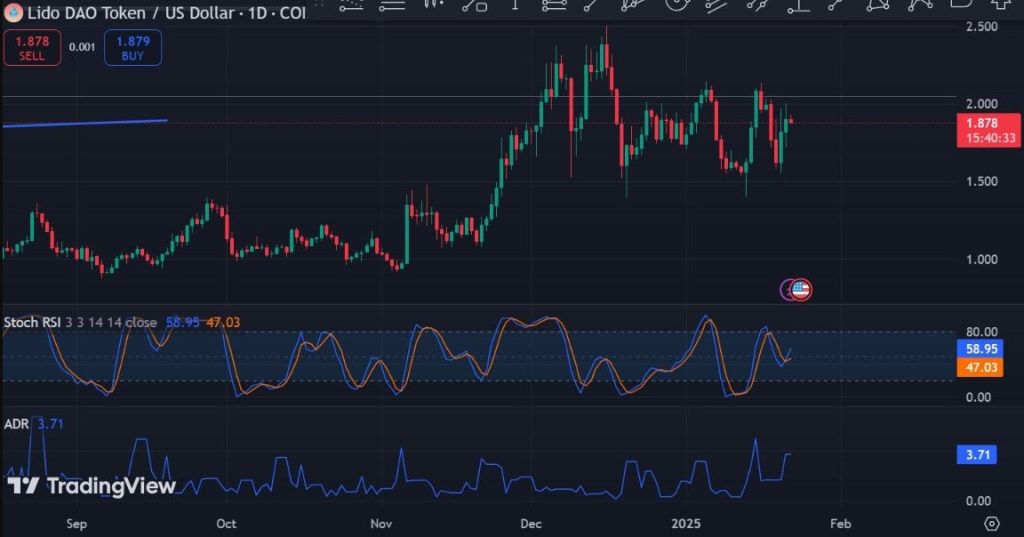Viewport: 1024px width, 537px height.
Task: Click the blue 3.71 ADR scale label
Action: pos(977,455)
